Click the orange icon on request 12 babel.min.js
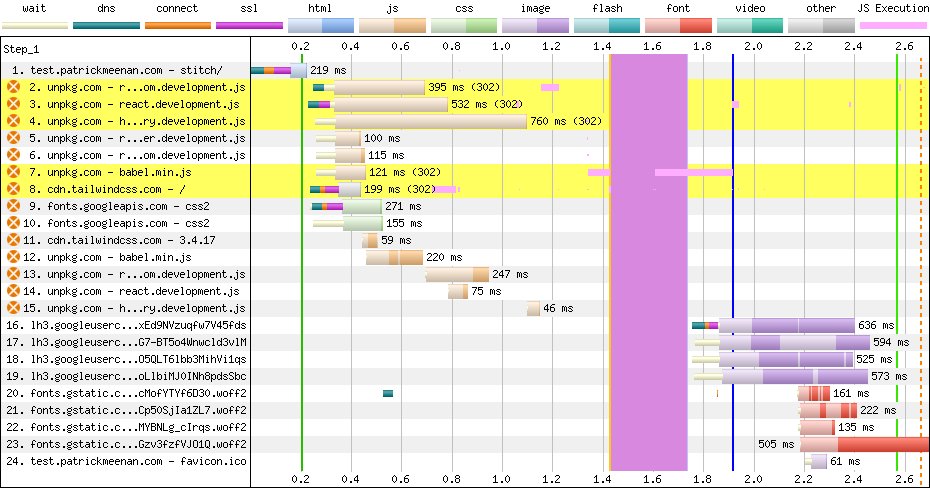This screenshot has width=930, height=488. [x=13, y=258]
